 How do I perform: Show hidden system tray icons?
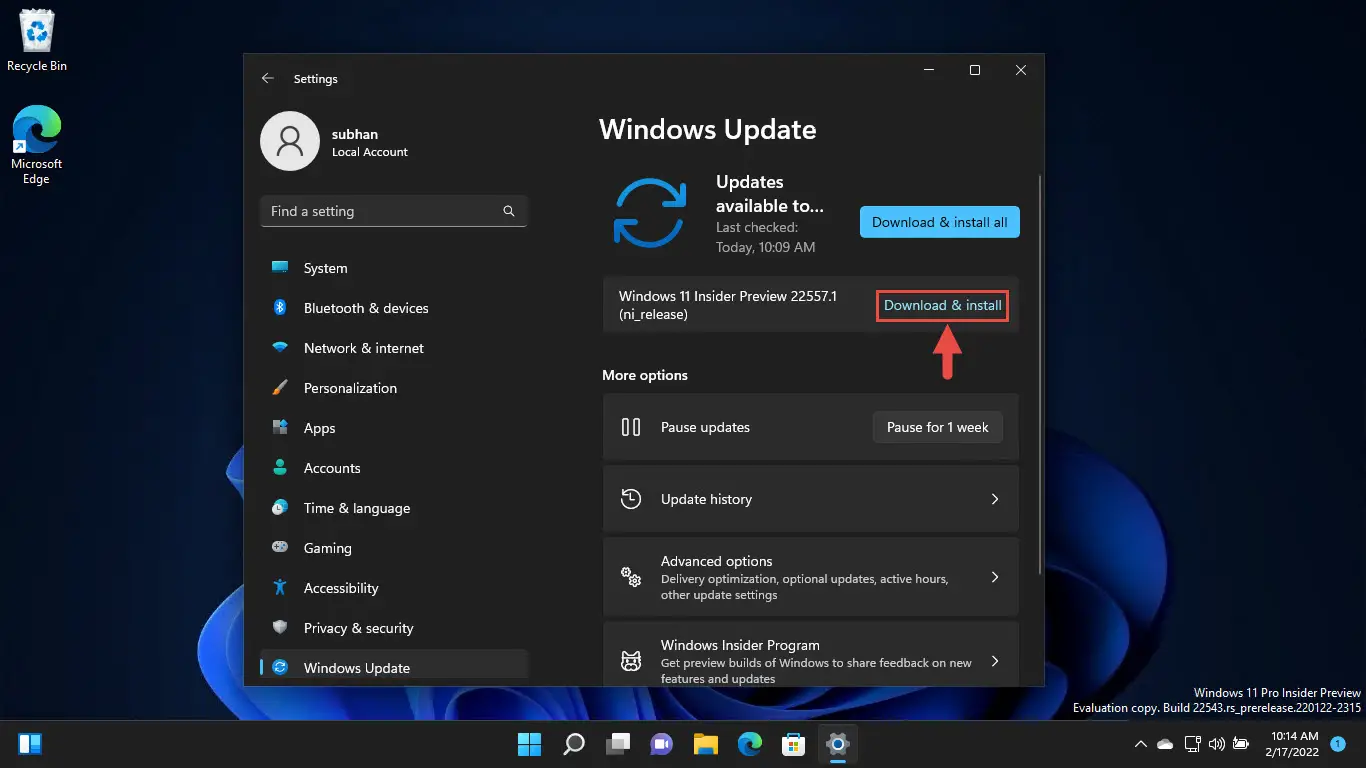point(1140,744)
